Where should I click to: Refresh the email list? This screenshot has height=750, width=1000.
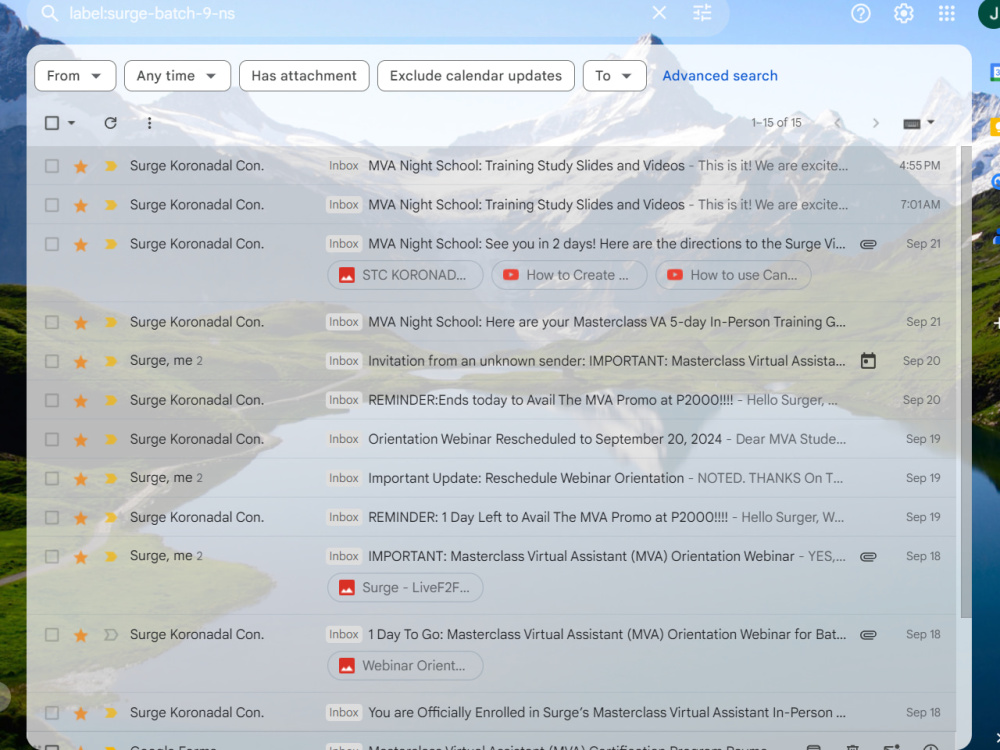(x=110, y=122)
